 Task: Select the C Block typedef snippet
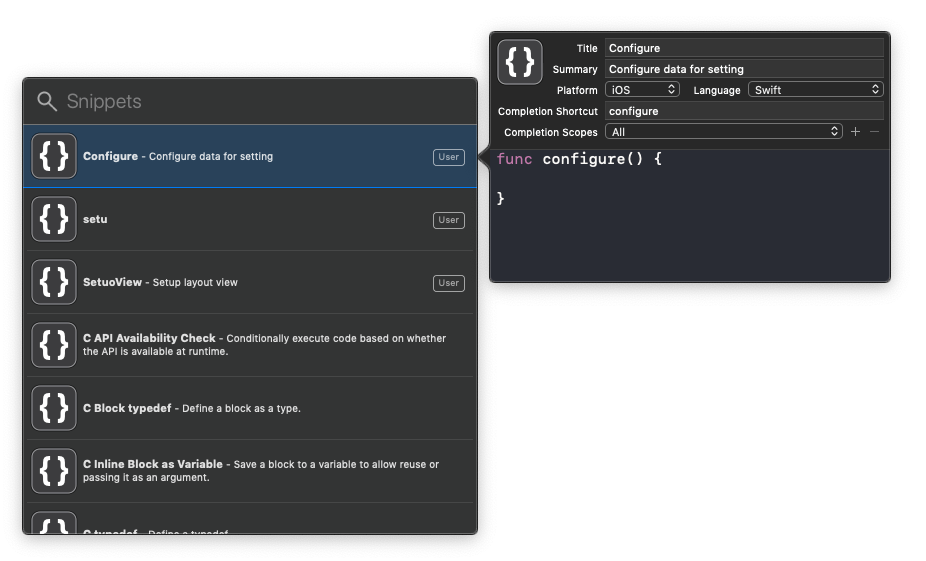click(x=250, y=408)
